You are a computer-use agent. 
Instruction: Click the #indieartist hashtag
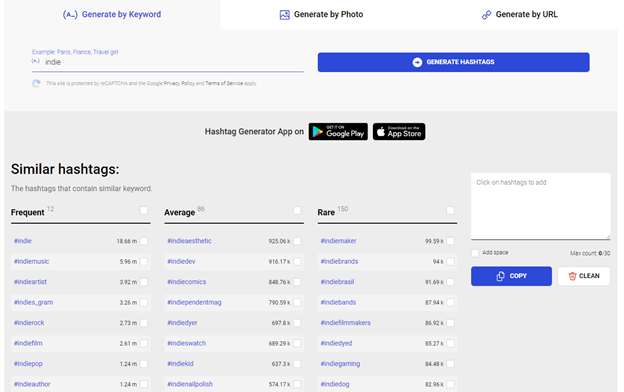tap(30, 282)
